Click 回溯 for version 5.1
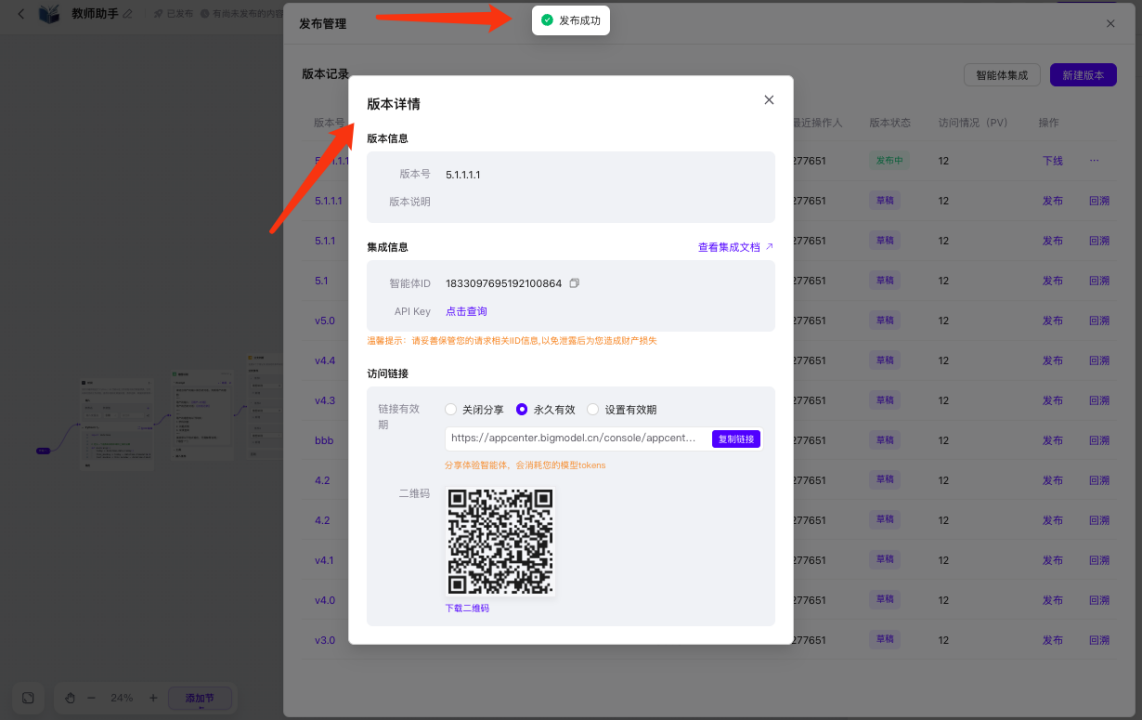The width and height of the screenshot is (1142, 720). pyautogui.click(x=1099, y=281)
